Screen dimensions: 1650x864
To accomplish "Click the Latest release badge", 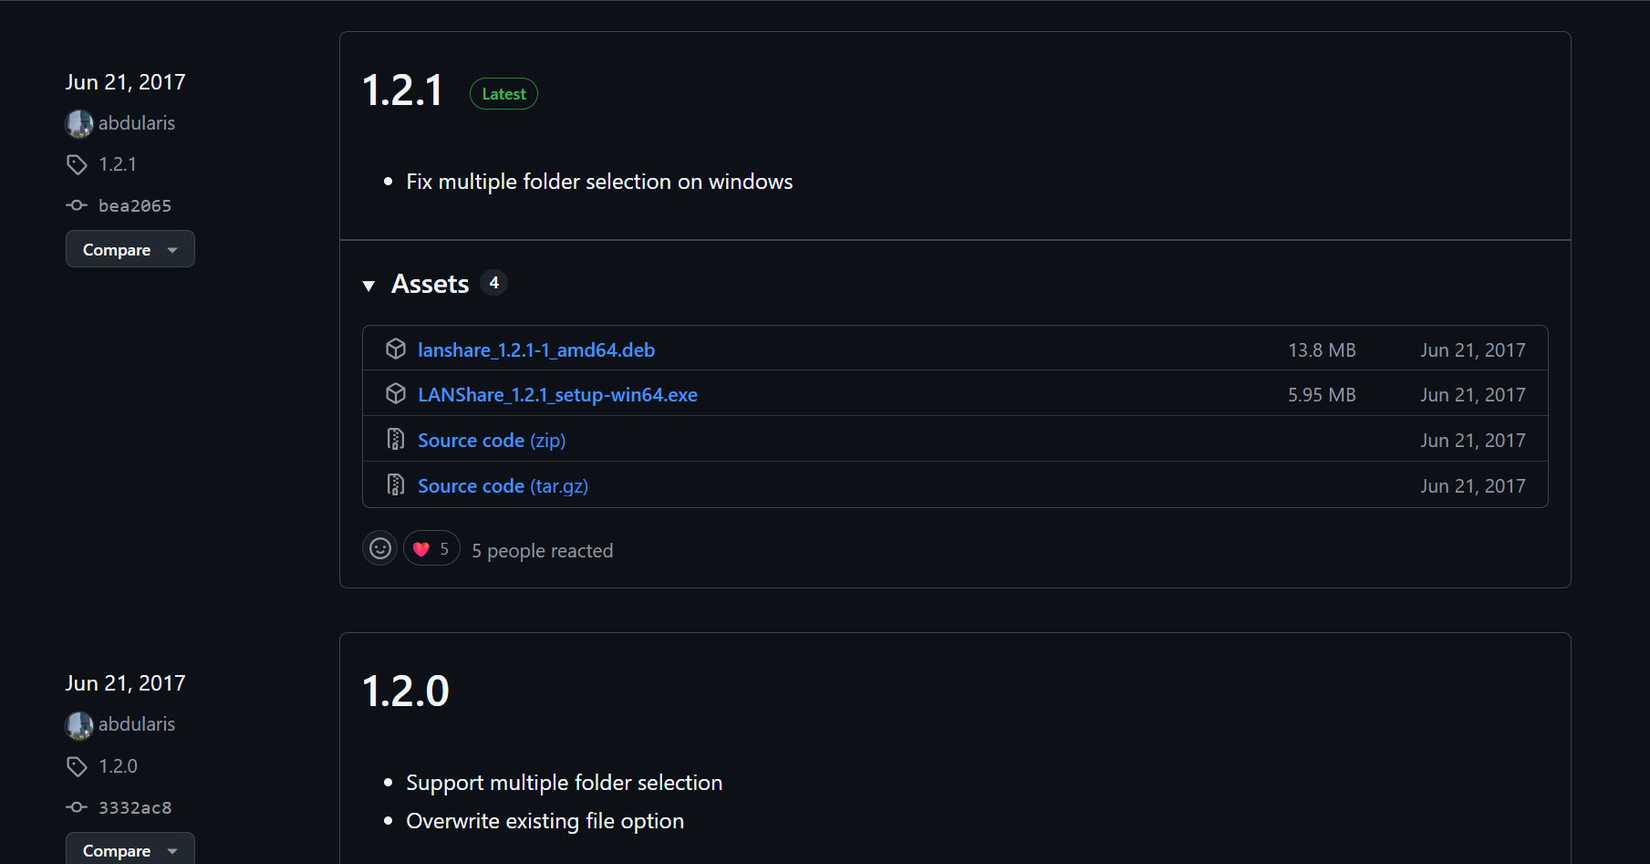I will coord(503,93).
